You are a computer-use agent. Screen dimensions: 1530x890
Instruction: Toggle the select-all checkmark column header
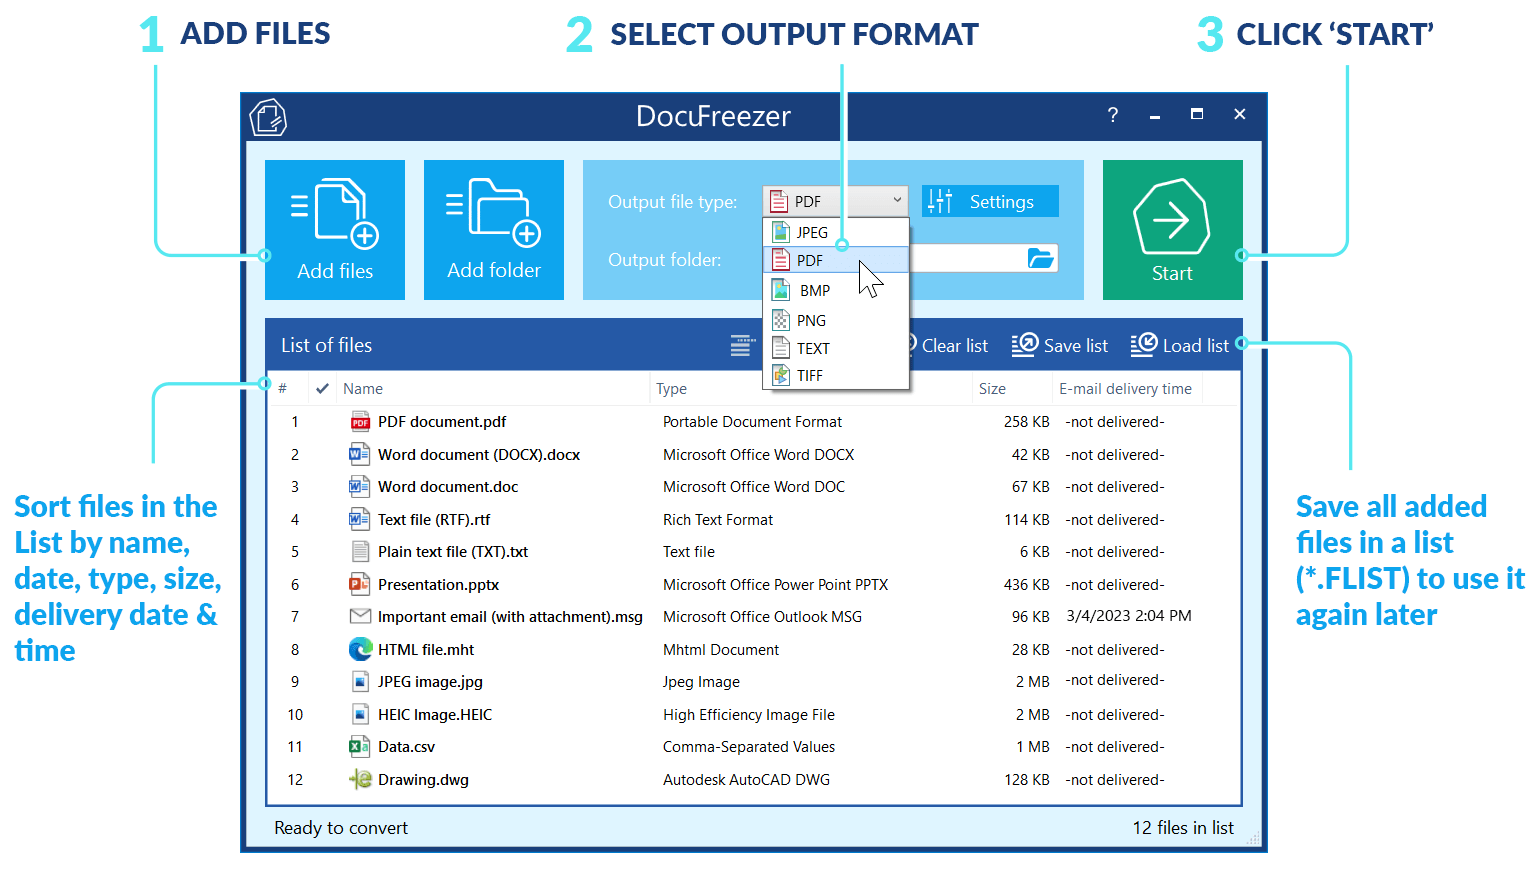322,389
